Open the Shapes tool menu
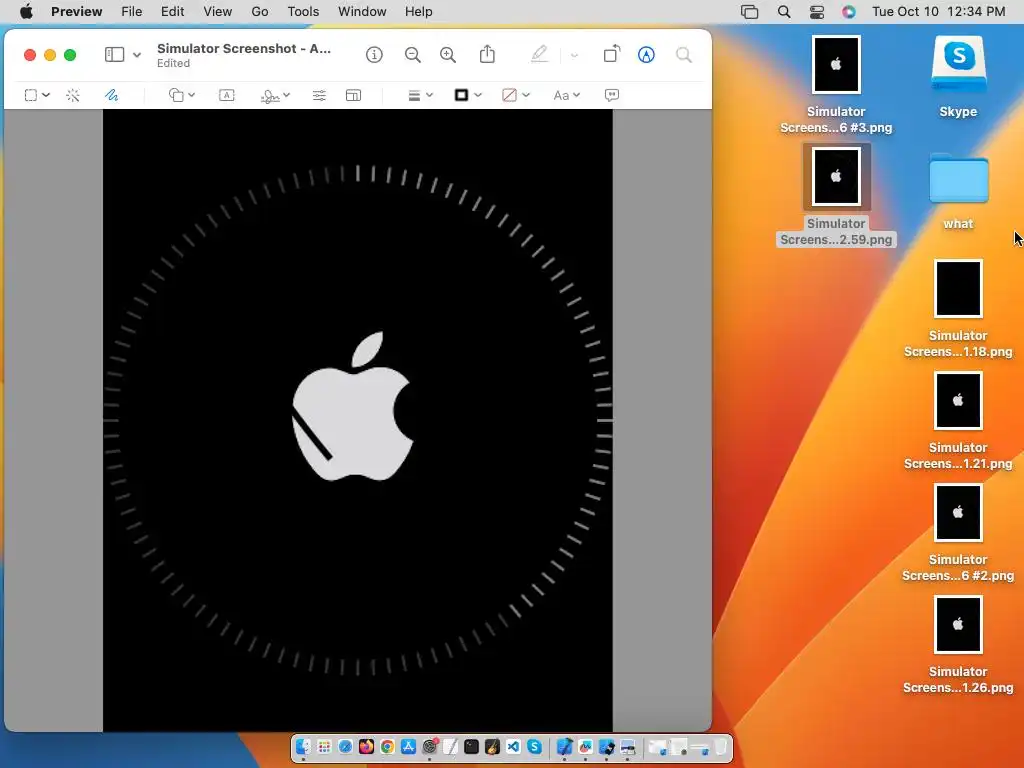1024x768 pixels. point(182,95)
